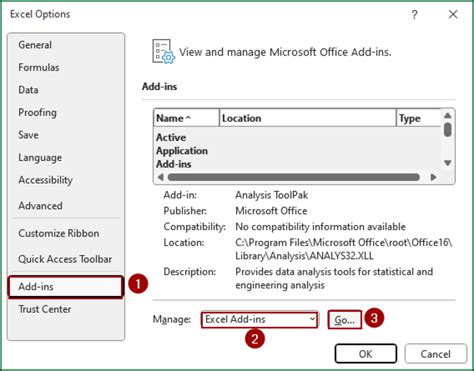Click the Cancel button
This screenshot has width=474, height=371.
[435, 354]
